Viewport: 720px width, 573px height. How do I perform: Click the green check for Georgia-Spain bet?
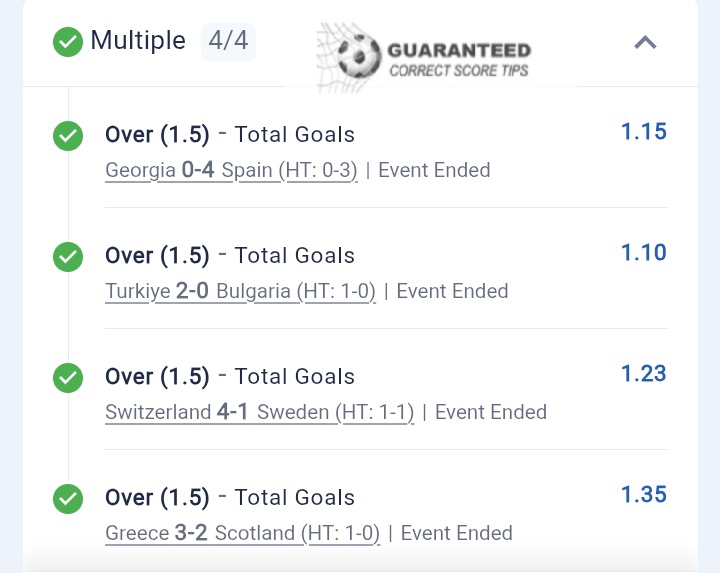pyautogui.click(x=68, y=135)
